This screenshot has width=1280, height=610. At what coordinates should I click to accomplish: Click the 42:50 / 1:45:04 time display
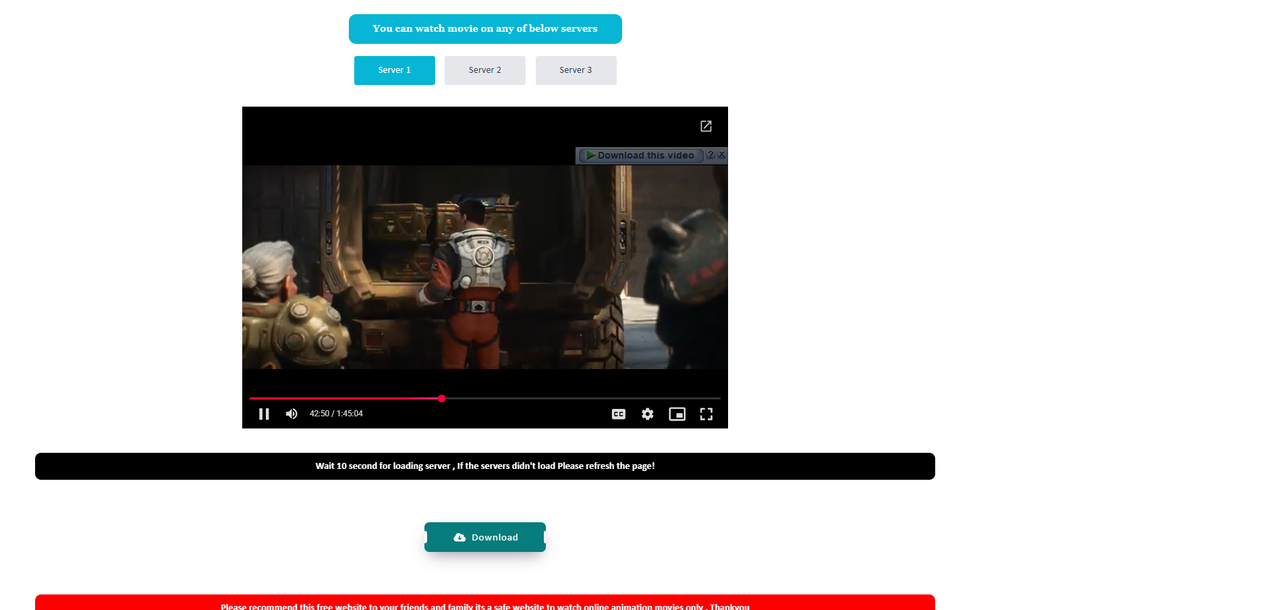[x=336, y=414]
